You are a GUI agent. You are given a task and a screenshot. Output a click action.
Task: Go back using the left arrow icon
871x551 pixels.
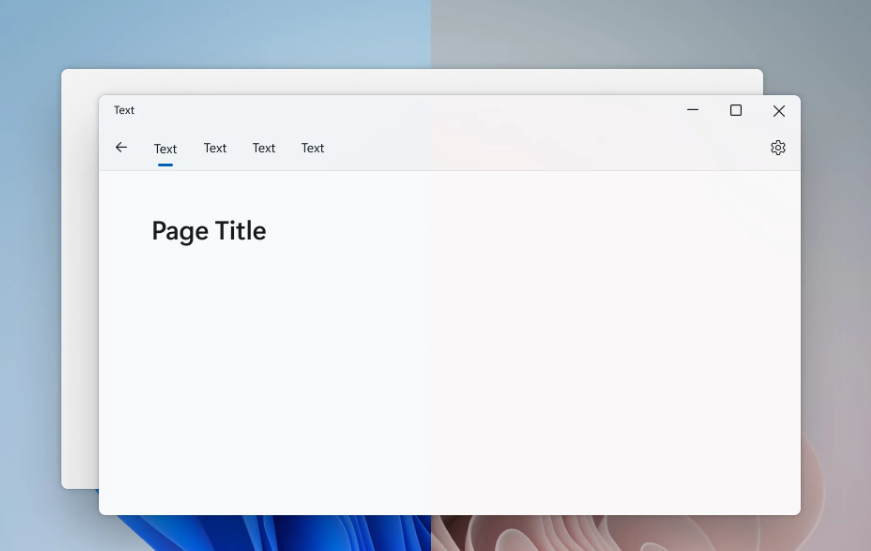tap(121, 147)
